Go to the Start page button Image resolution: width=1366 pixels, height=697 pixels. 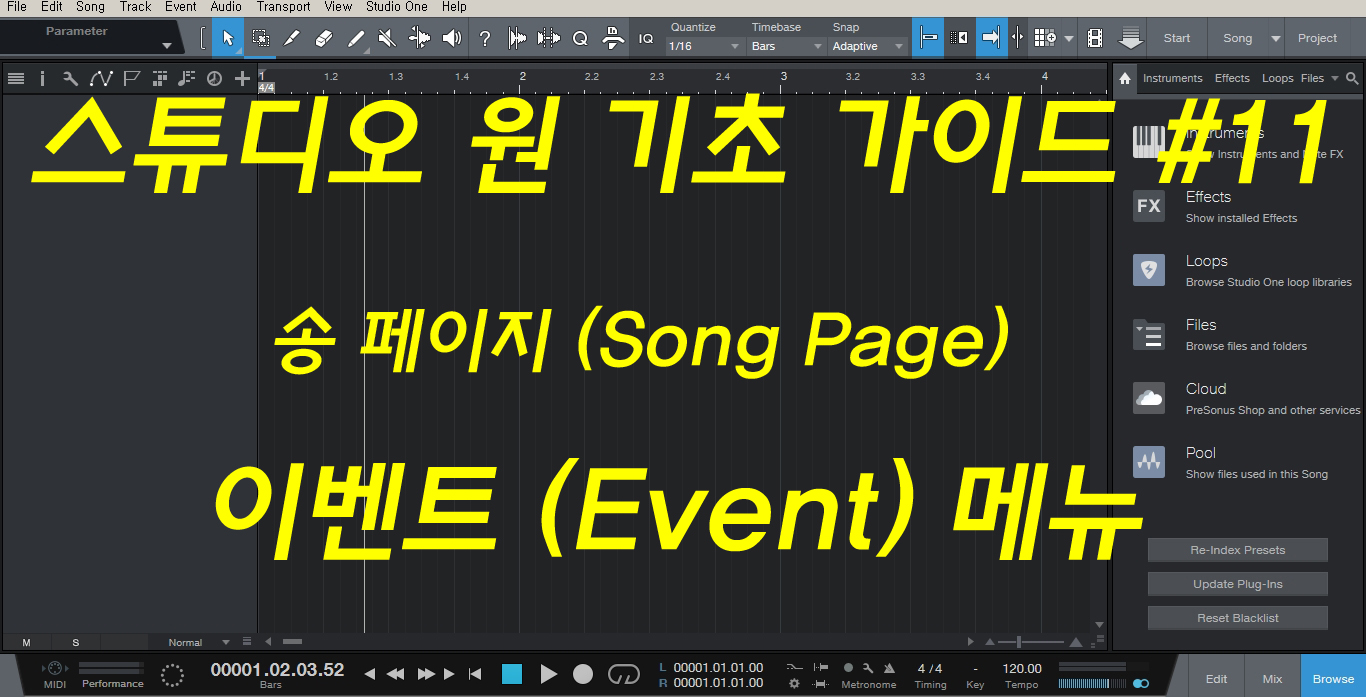coord(1177,38)
